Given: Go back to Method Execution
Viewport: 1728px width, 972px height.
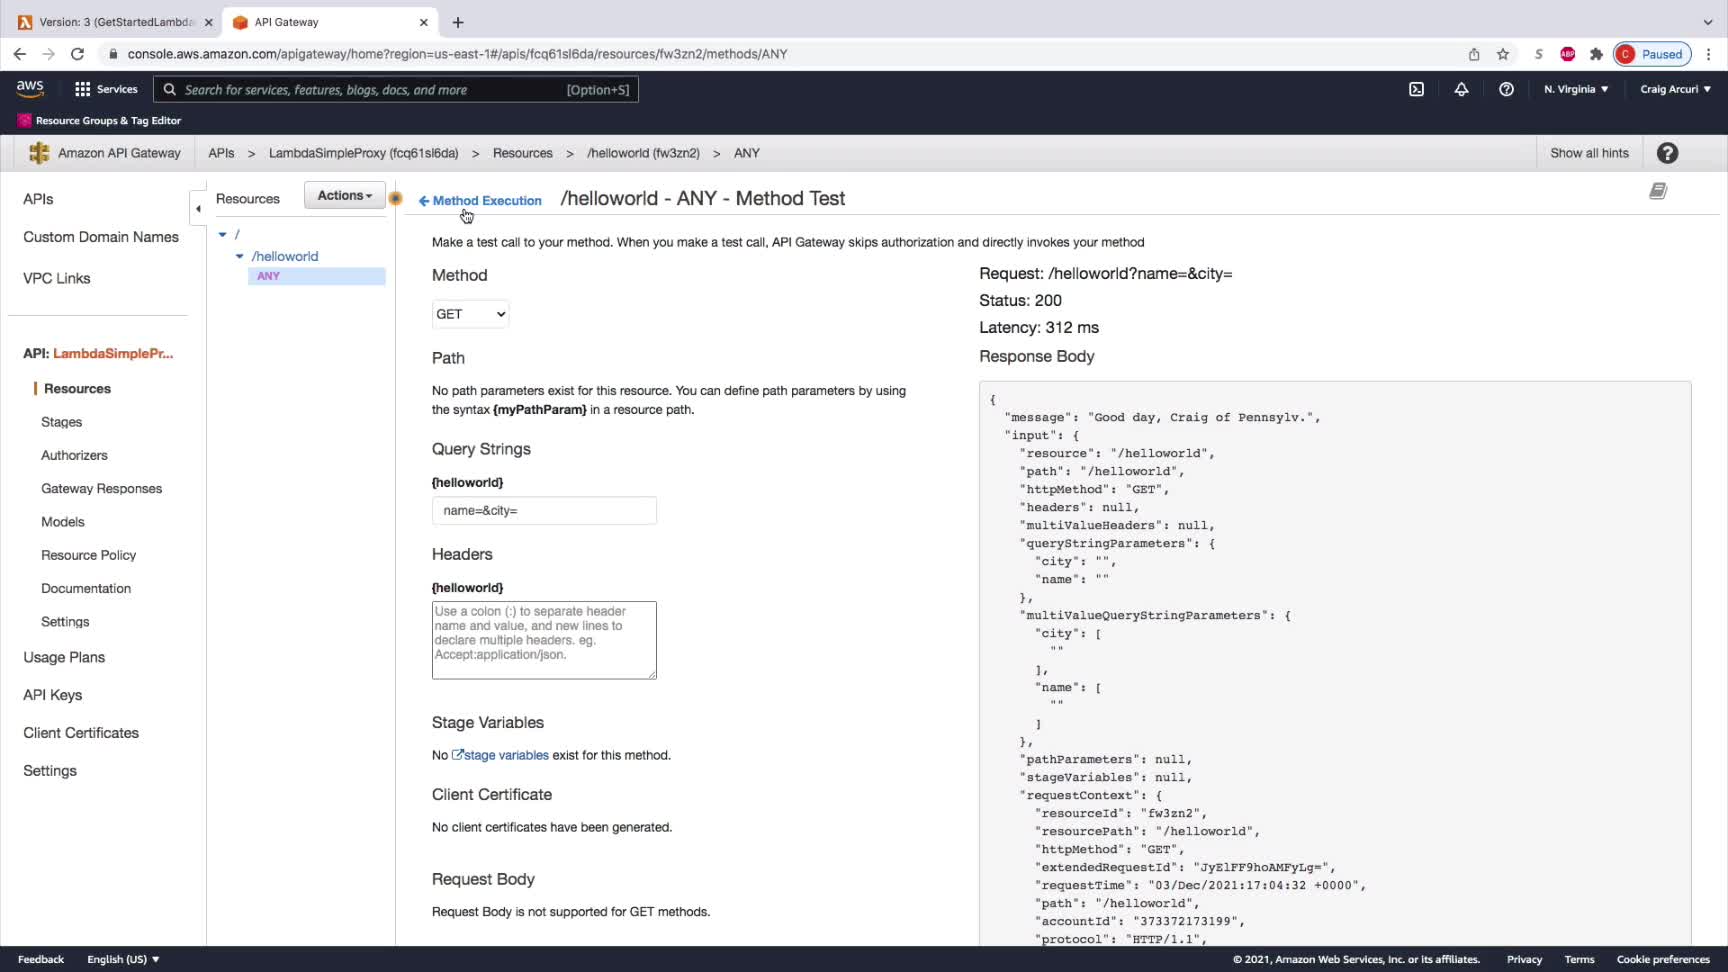Looking at the screenshot, I should coord(480,201).
